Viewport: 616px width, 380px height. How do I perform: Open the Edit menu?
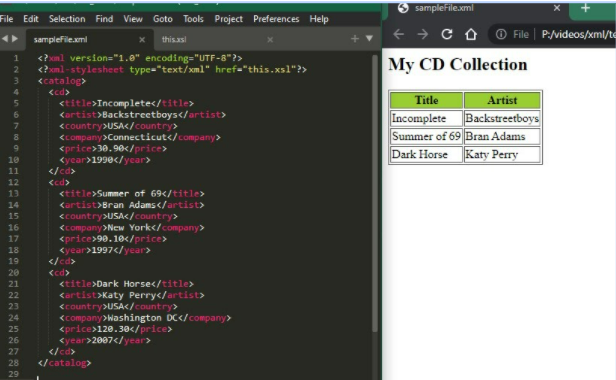[x=31, y=19]
